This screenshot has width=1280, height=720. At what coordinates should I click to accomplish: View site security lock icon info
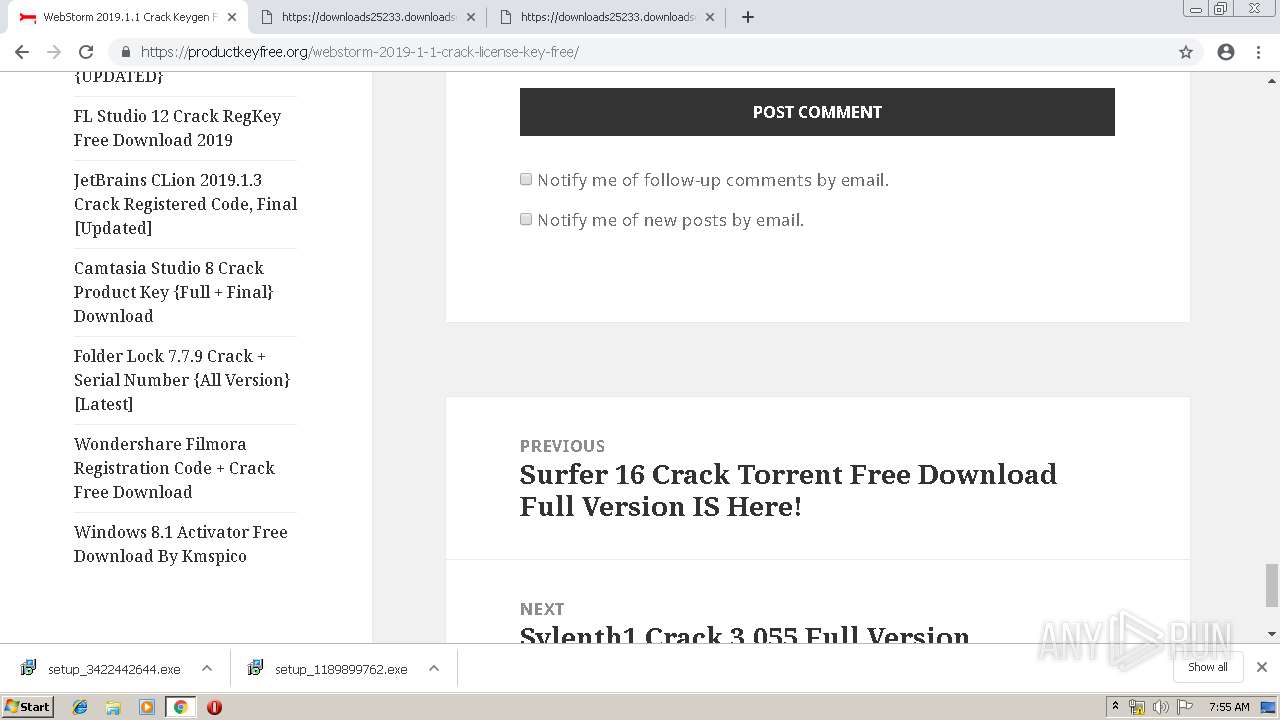125,52
